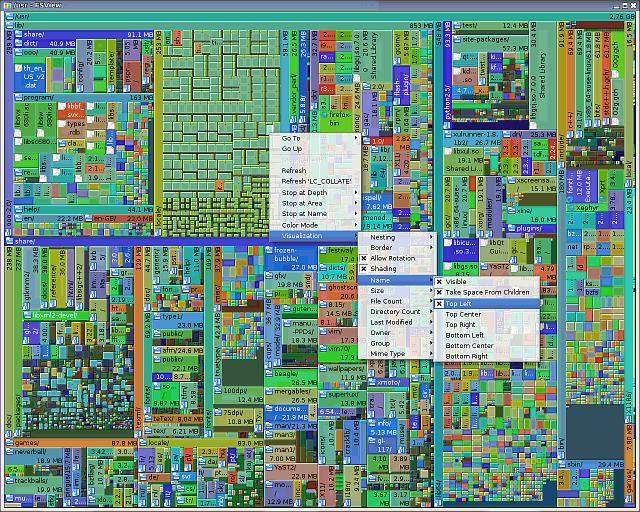This screenshot has width=640, height=512.
Task: Click the file icon on libbf_svx tile
Action: click(x=62, y=107)
